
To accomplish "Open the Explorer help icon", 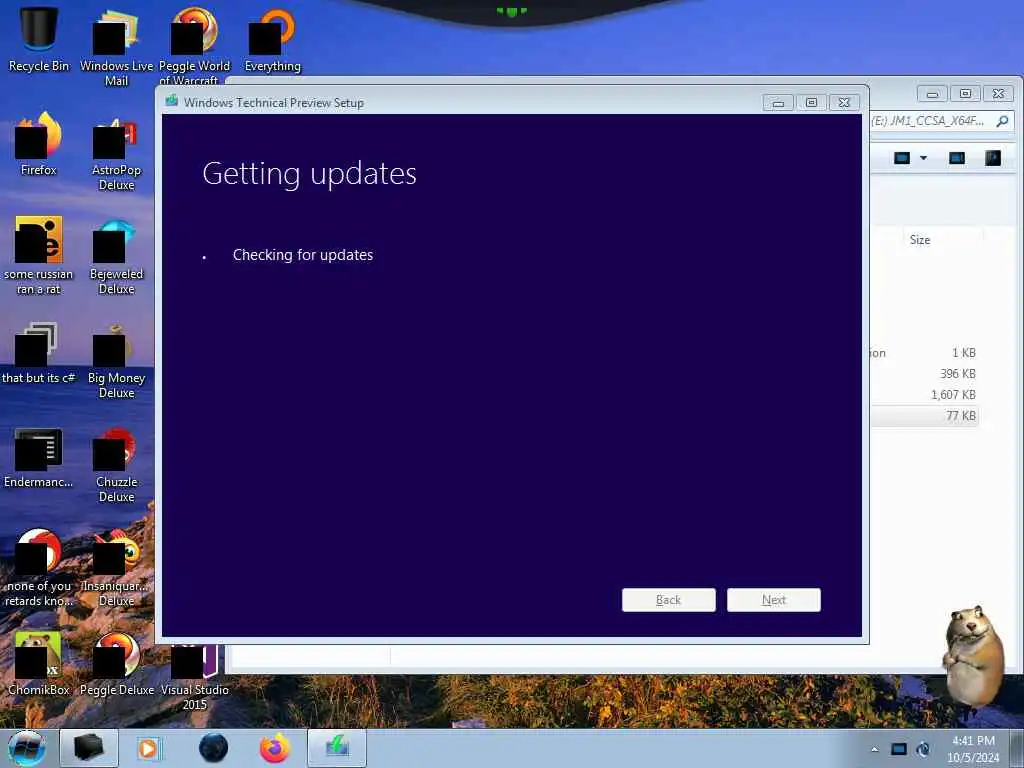I will [993, 158].
